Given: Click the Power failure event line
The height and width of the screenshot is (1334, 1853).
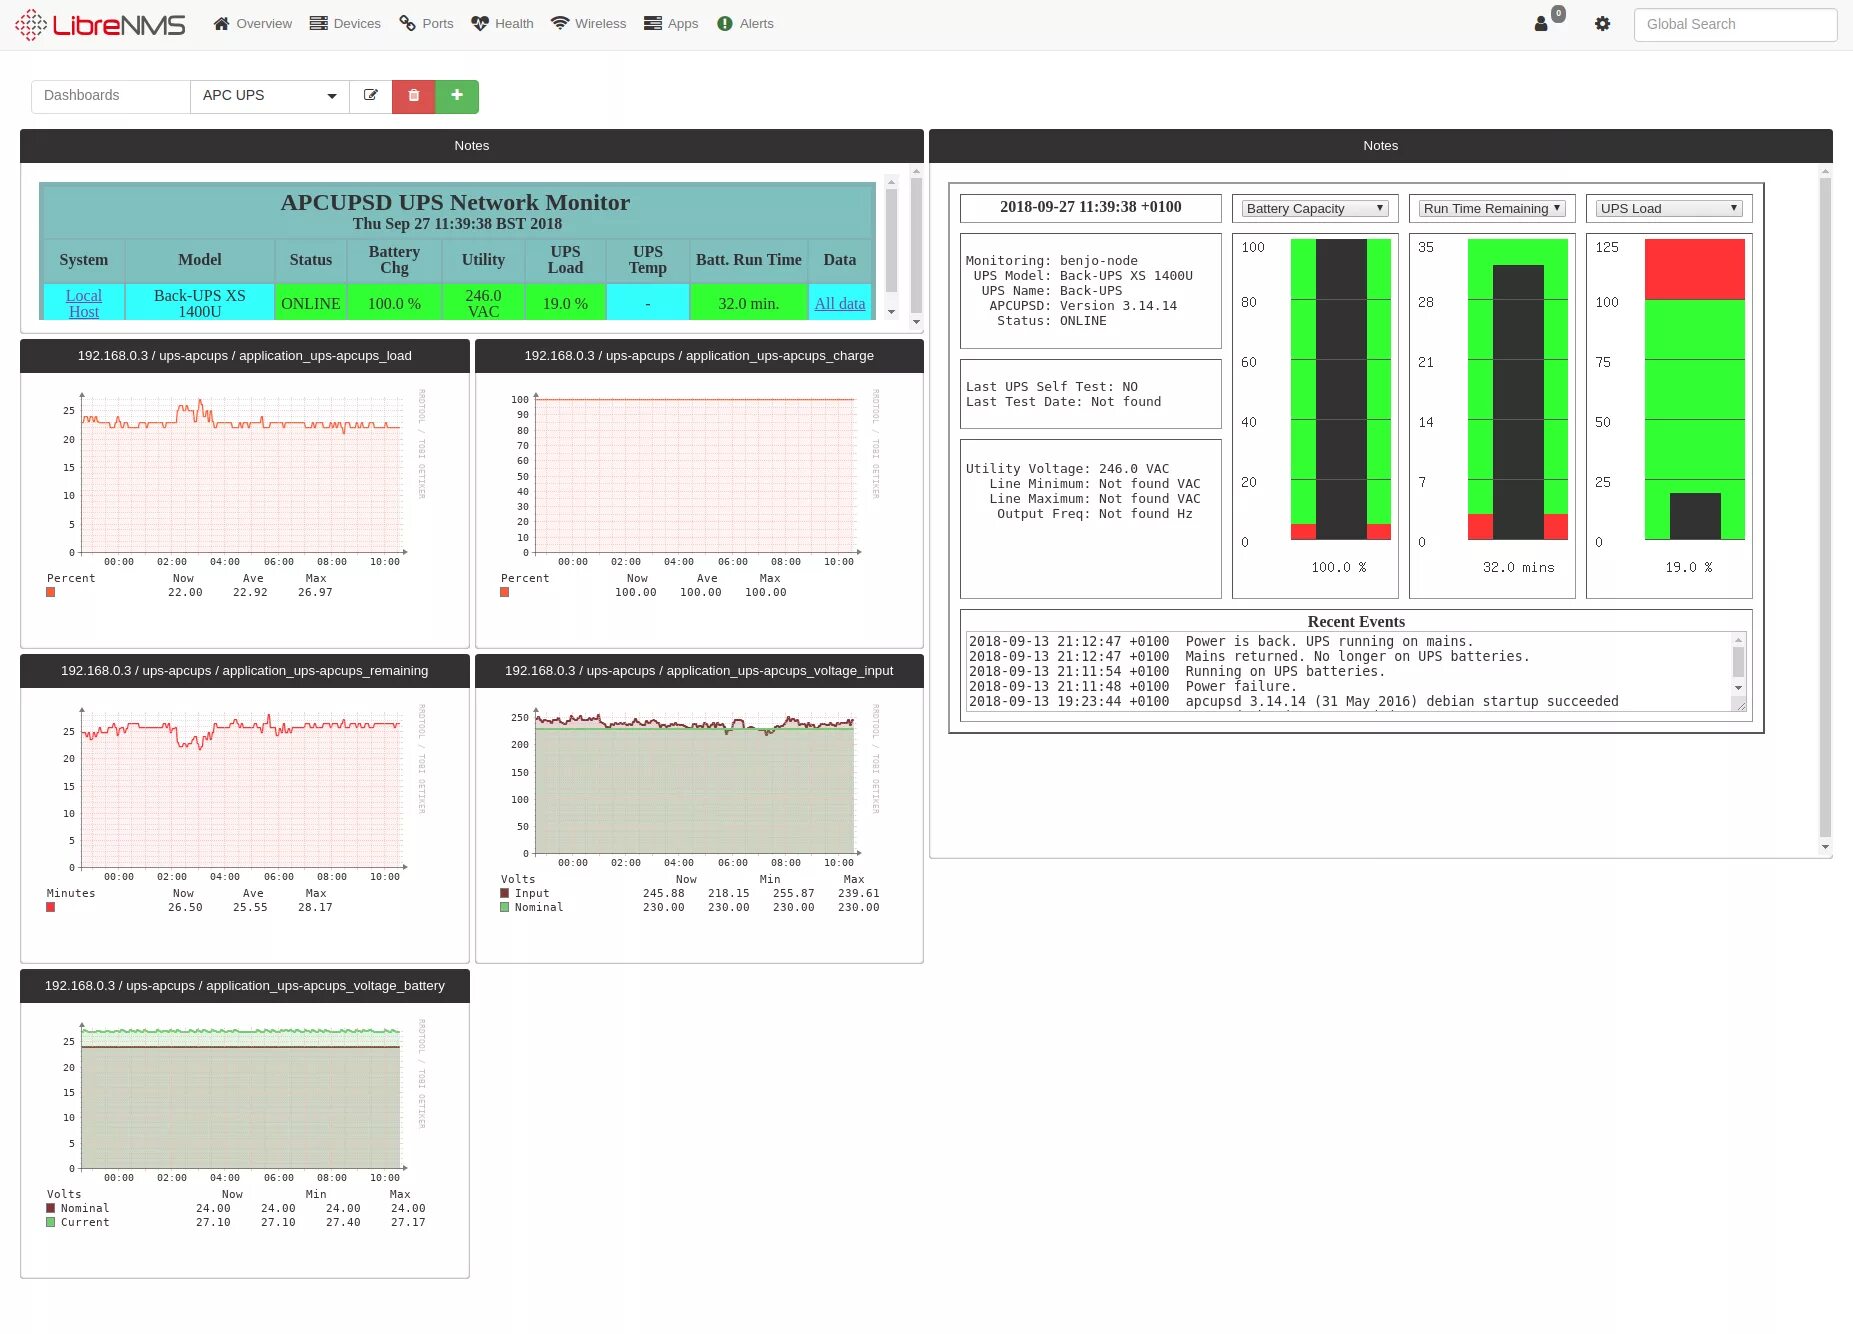Looking at the screenshot, I should (1133, 687).
